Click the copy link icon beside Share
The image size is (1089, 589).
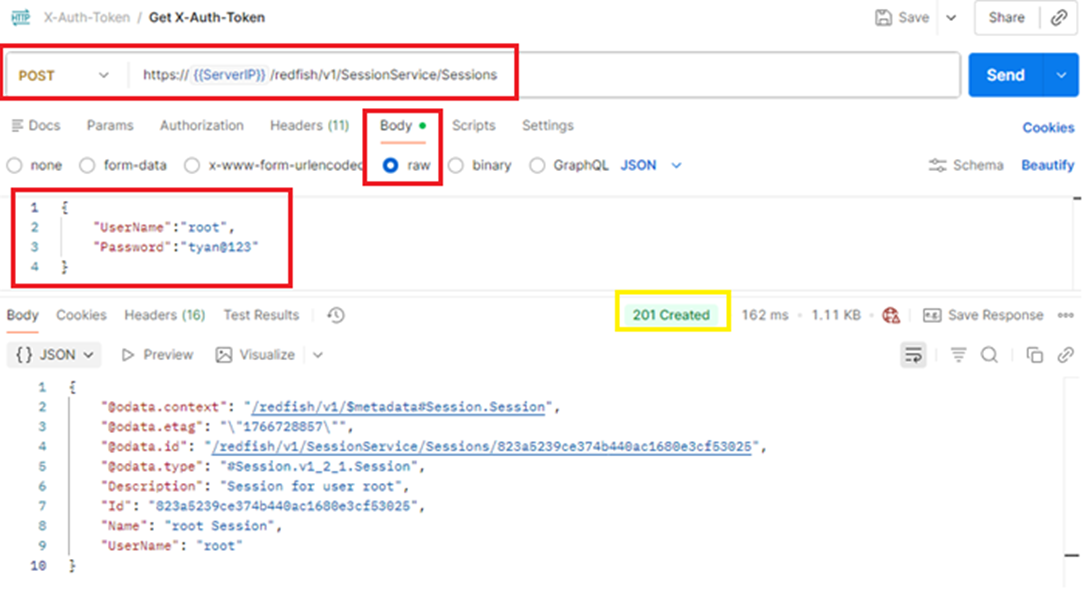1059,18
